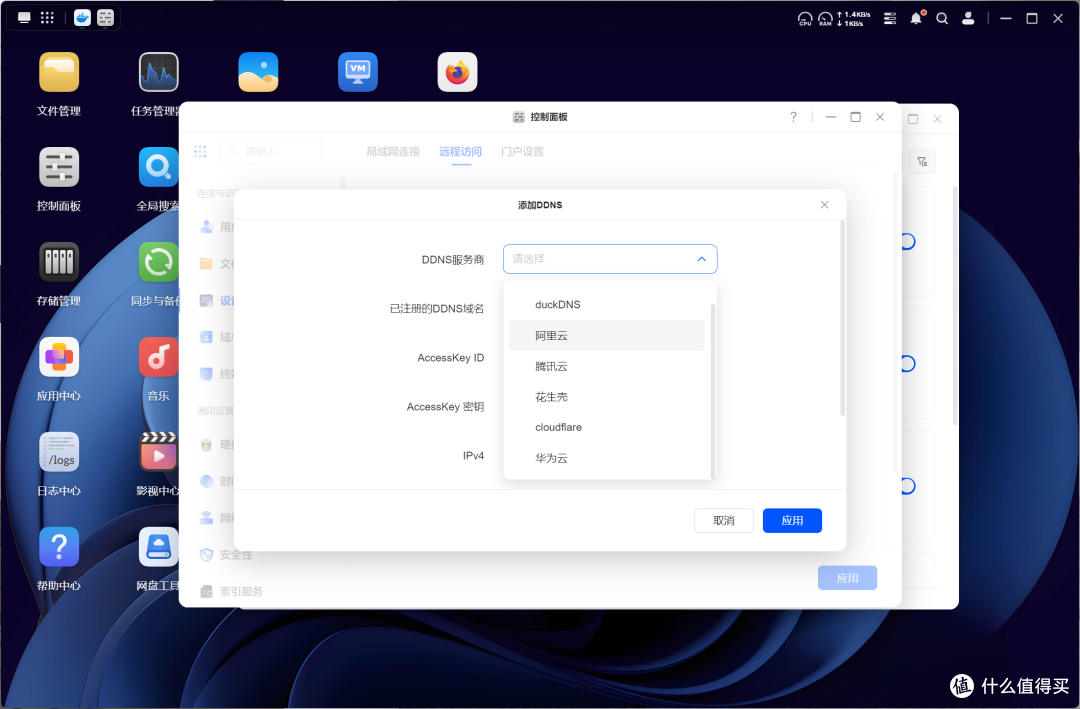Close the 添加DDNS dialog

(x=824, y=205)
